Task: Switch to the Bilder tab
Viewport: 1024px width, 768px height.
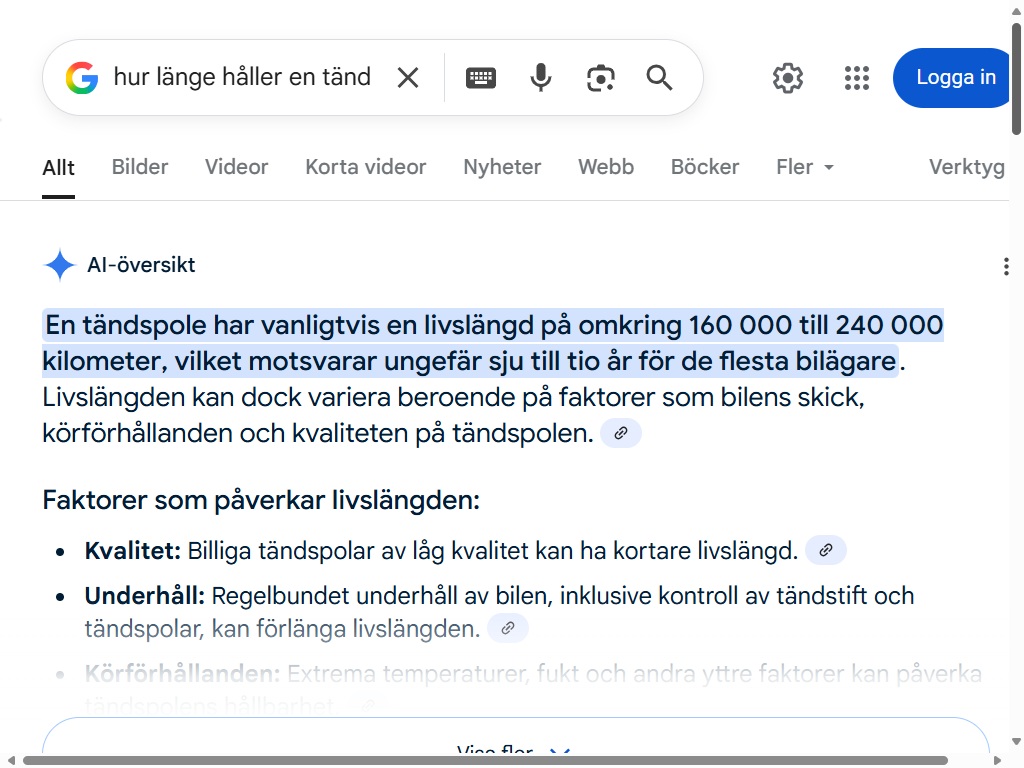Action: coord(140,167)
